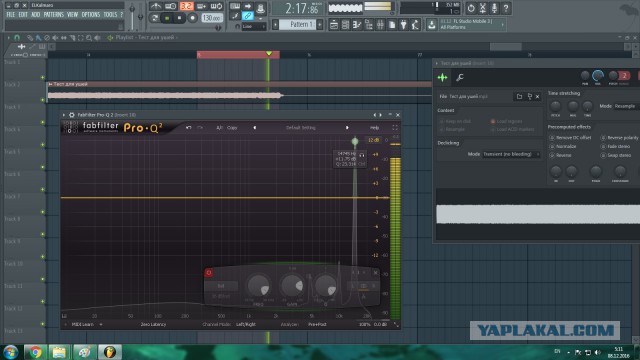This screenshot has width=640, height=360.
Task: Click the Pro-Q 2 undo arrow
Action: click(x=189, y=128)
